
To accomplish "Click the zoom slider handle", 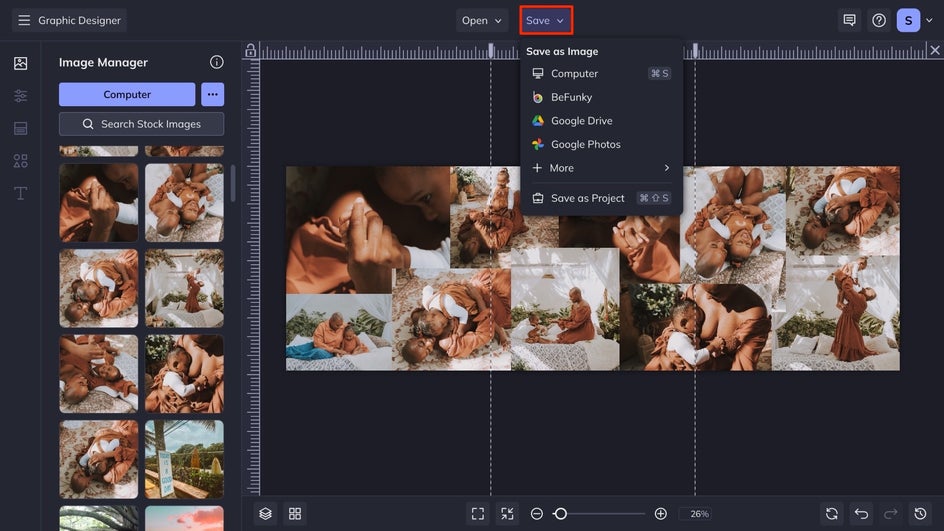I will 560,513.
